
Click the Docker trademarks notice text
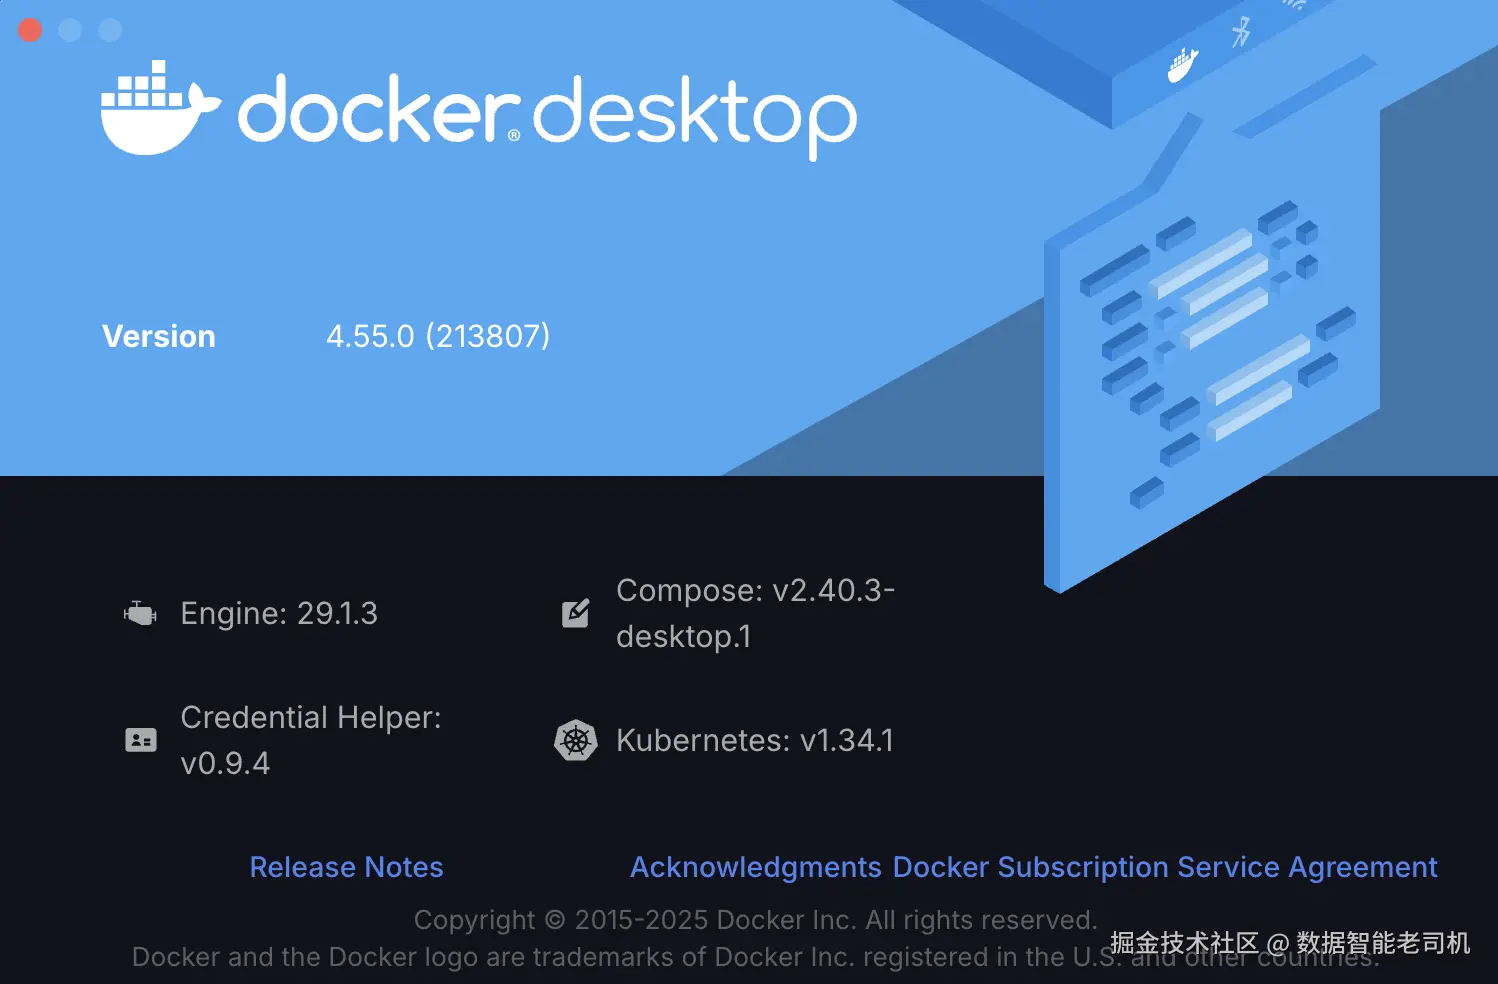(756, 957)
